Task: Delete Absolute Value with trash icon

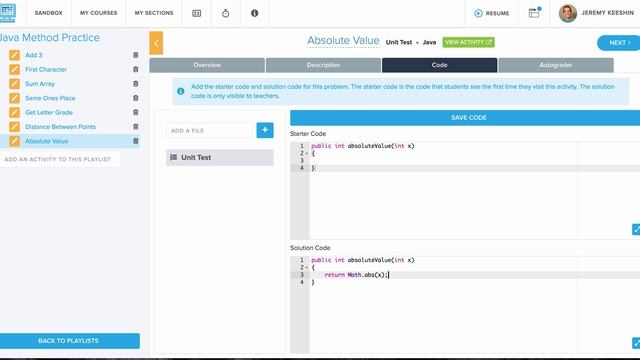Action: click(136, 141)
